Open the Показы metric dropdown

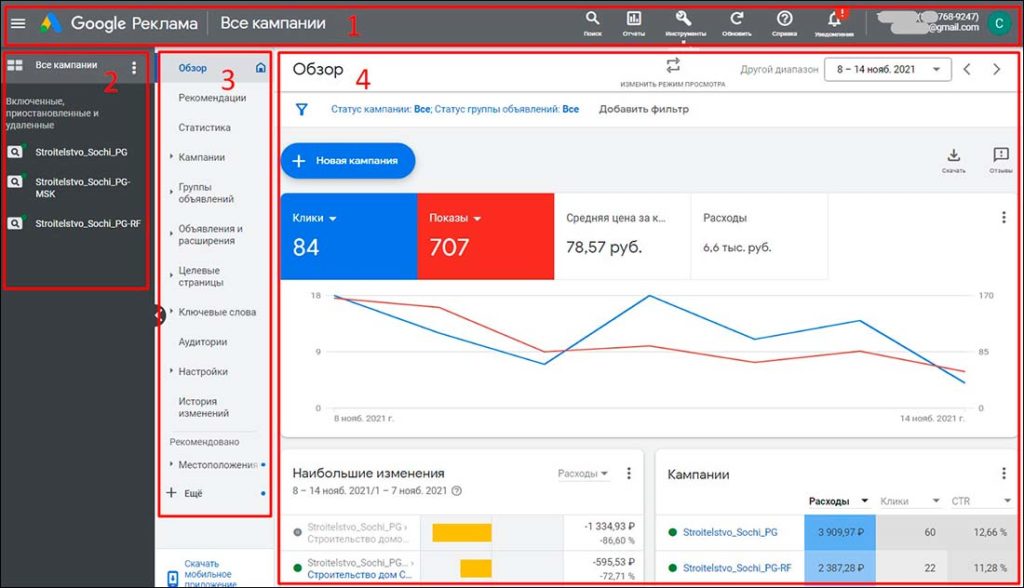point(477,218)
